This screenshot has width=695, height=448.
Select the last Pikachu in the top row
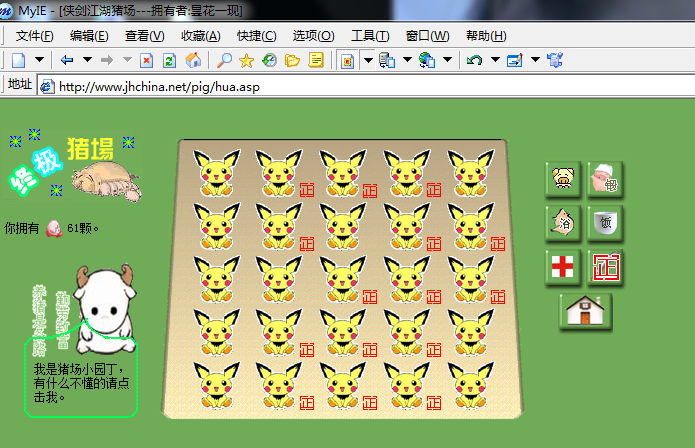(x=471, y=173)
